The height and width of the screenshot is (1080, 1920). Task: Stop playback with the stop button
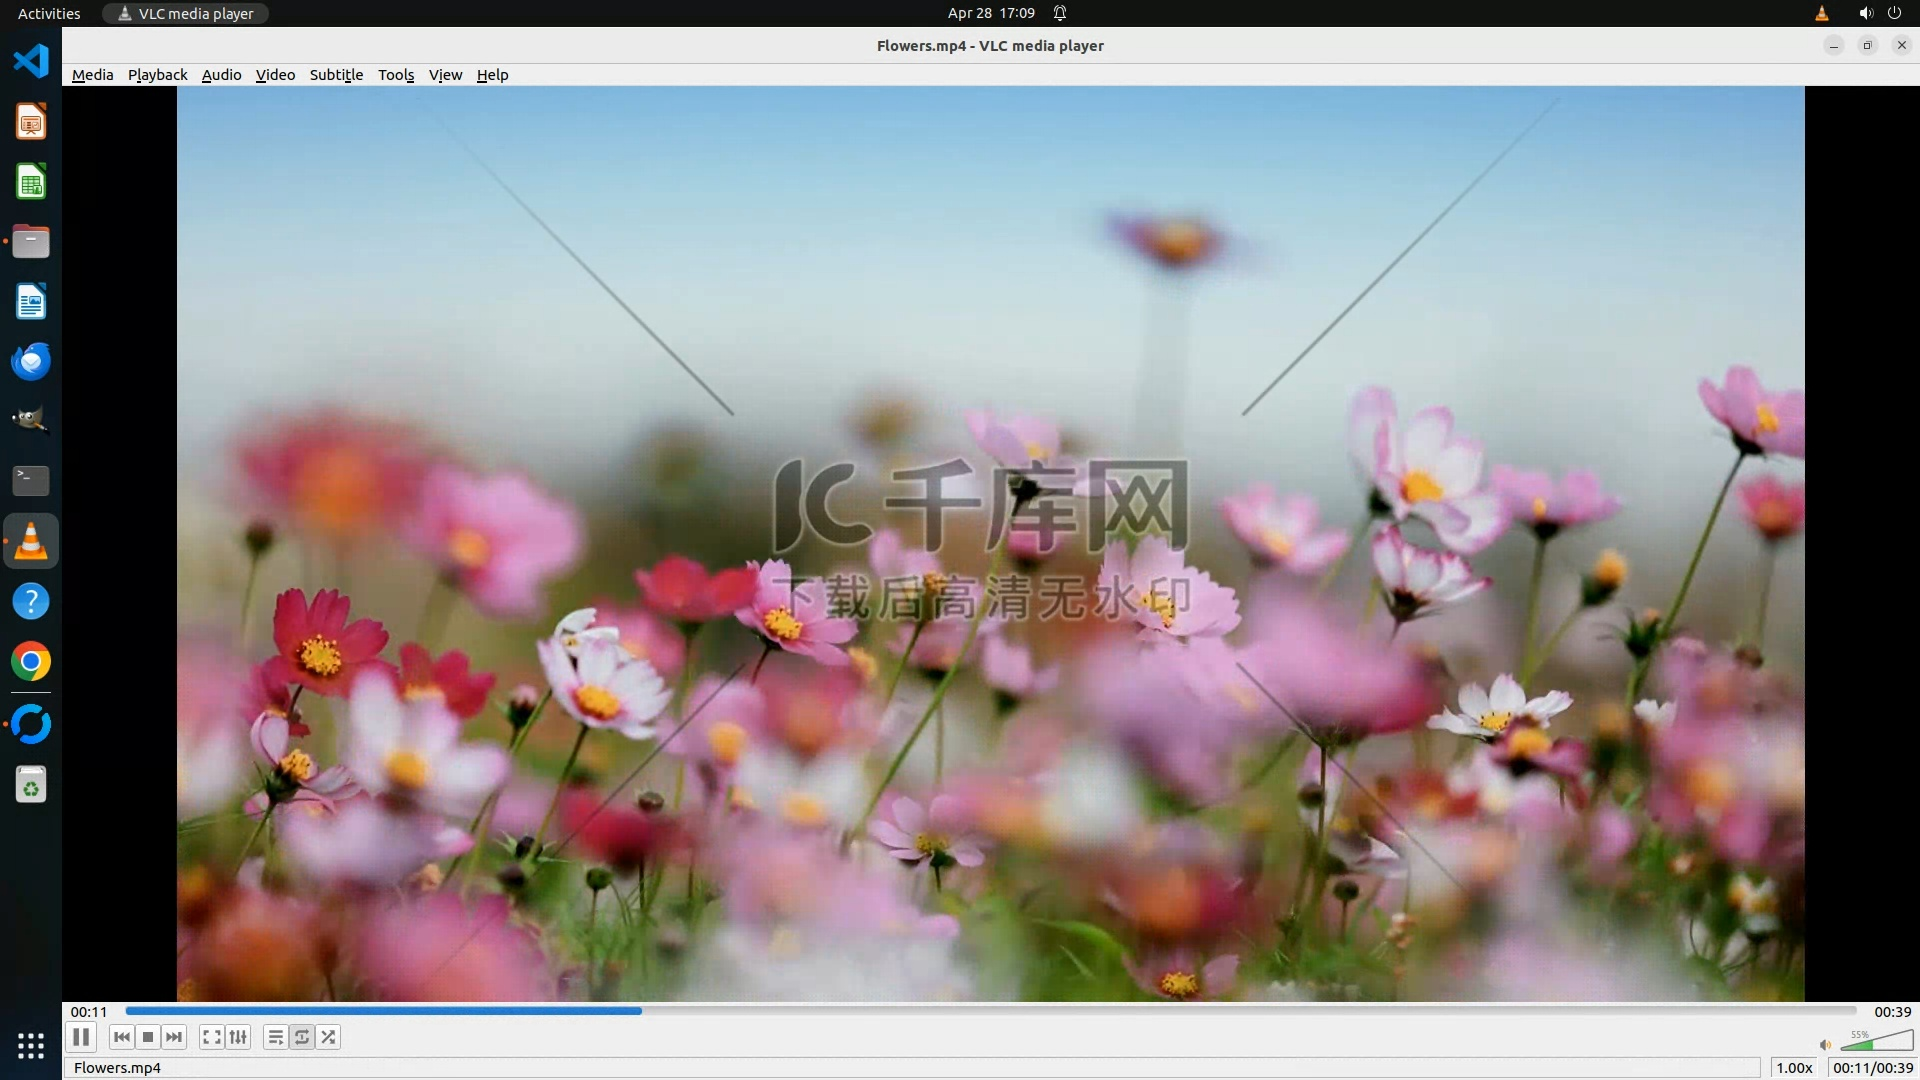pos(148,1037)
